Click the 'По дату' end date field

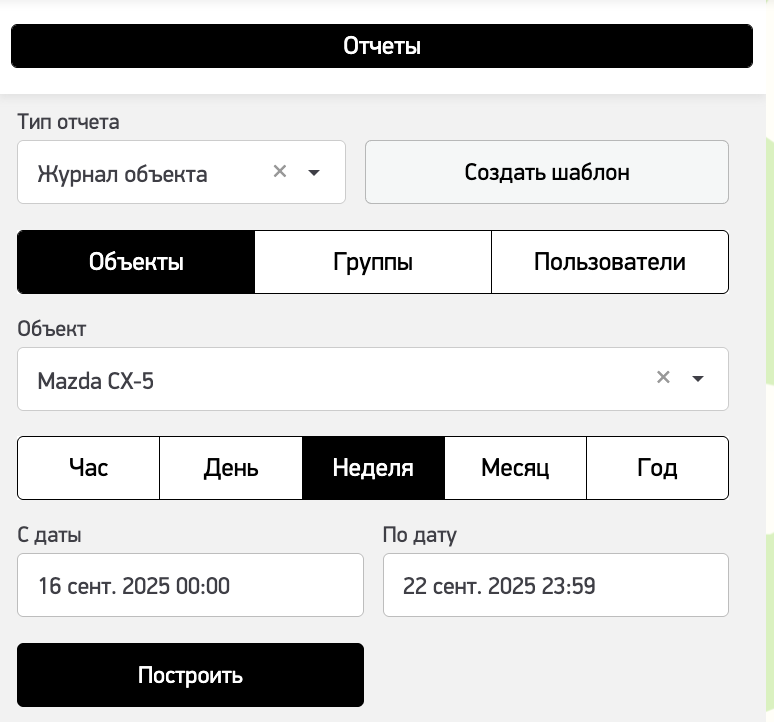tap(555, 585)
